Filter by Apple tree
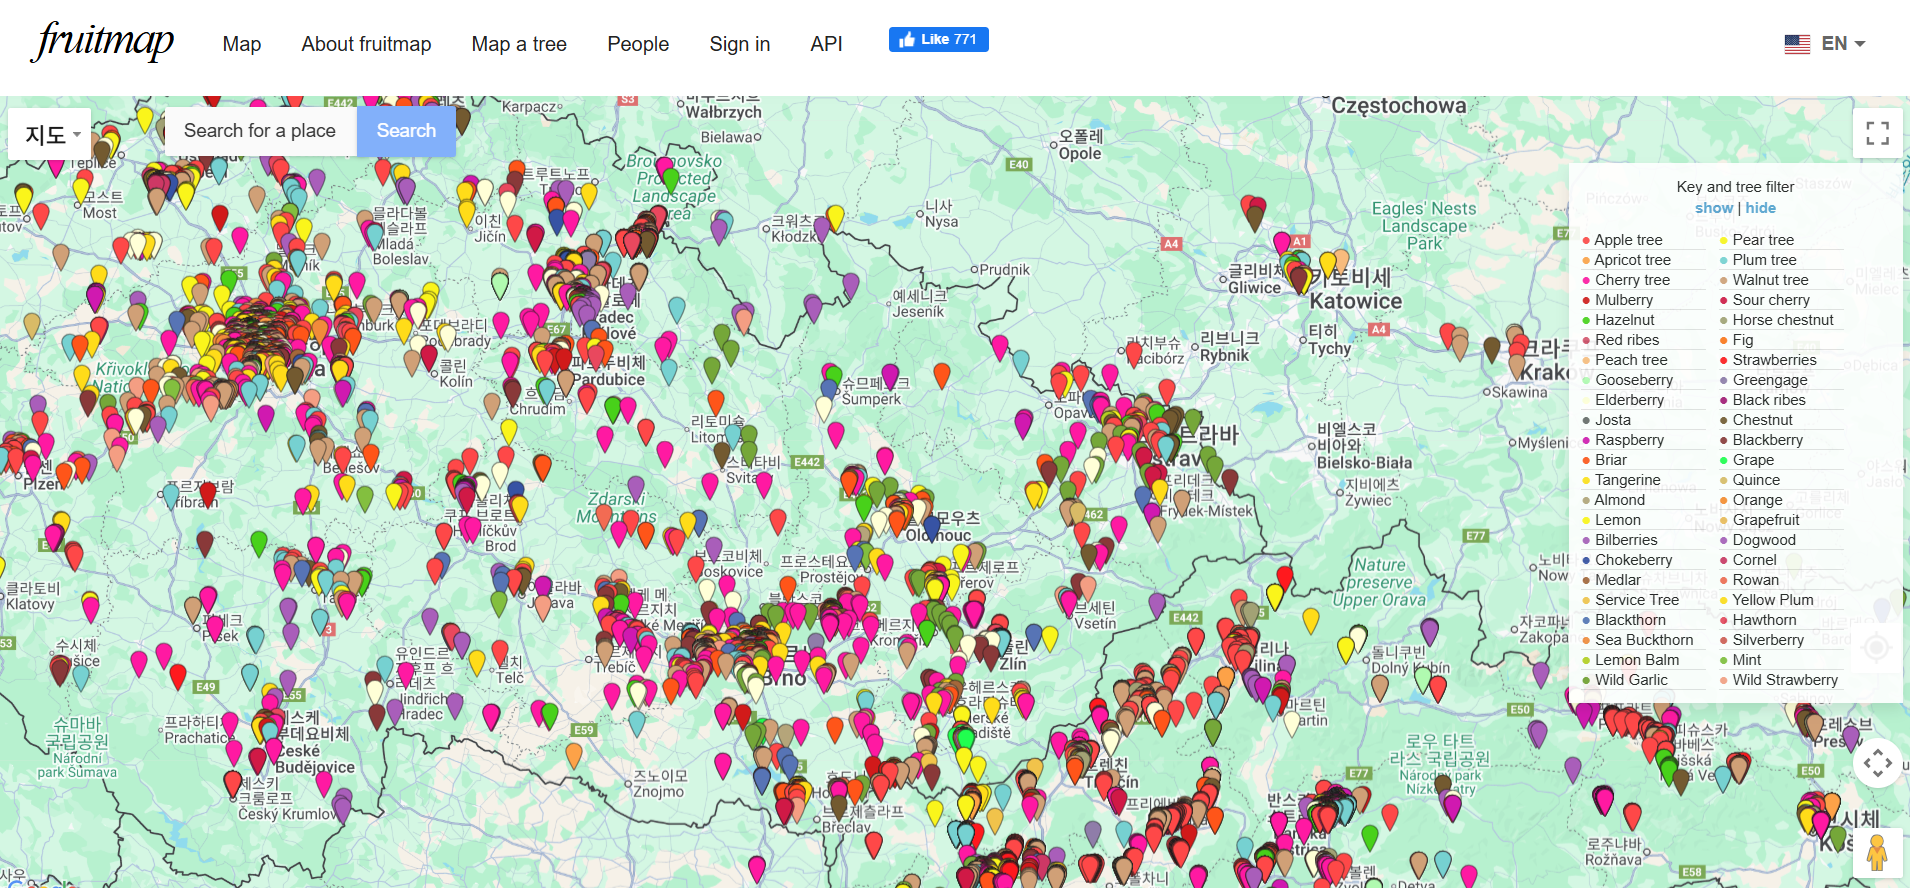This screenshot has height=888, width=1910. [x=1627, y=240]
